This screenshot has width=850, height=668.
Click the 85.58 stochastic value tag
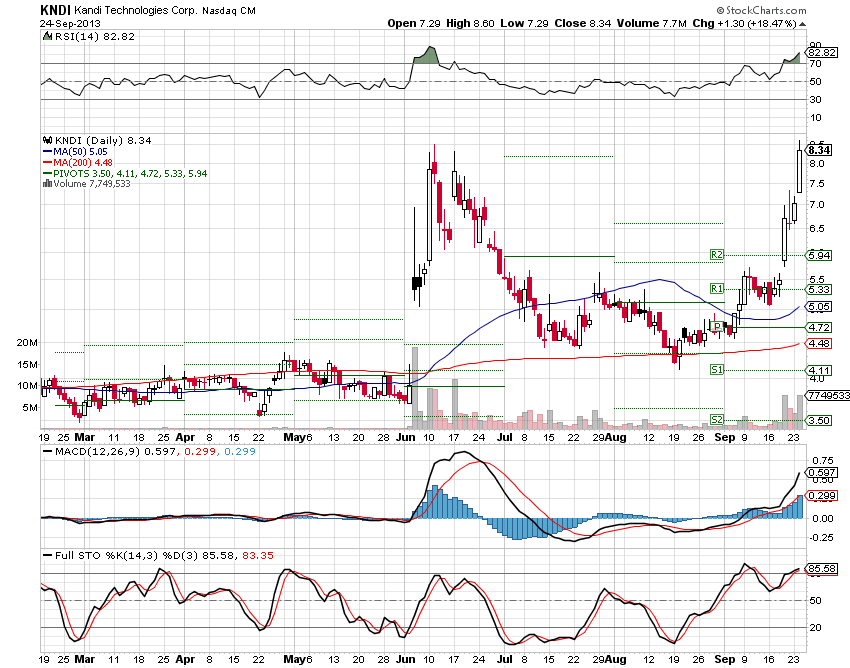tap(822, 569)
